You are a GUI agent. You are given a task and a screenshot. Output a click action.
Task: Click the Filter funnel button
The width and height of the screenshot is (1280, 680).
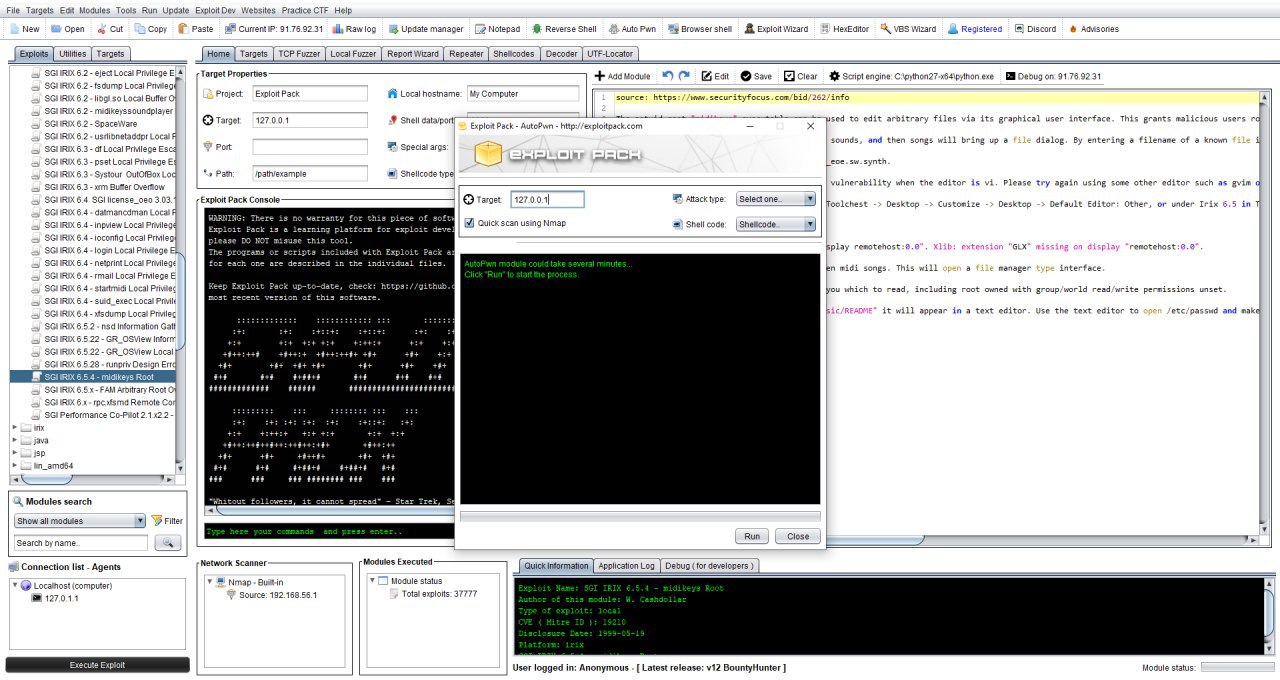point(167,521)
